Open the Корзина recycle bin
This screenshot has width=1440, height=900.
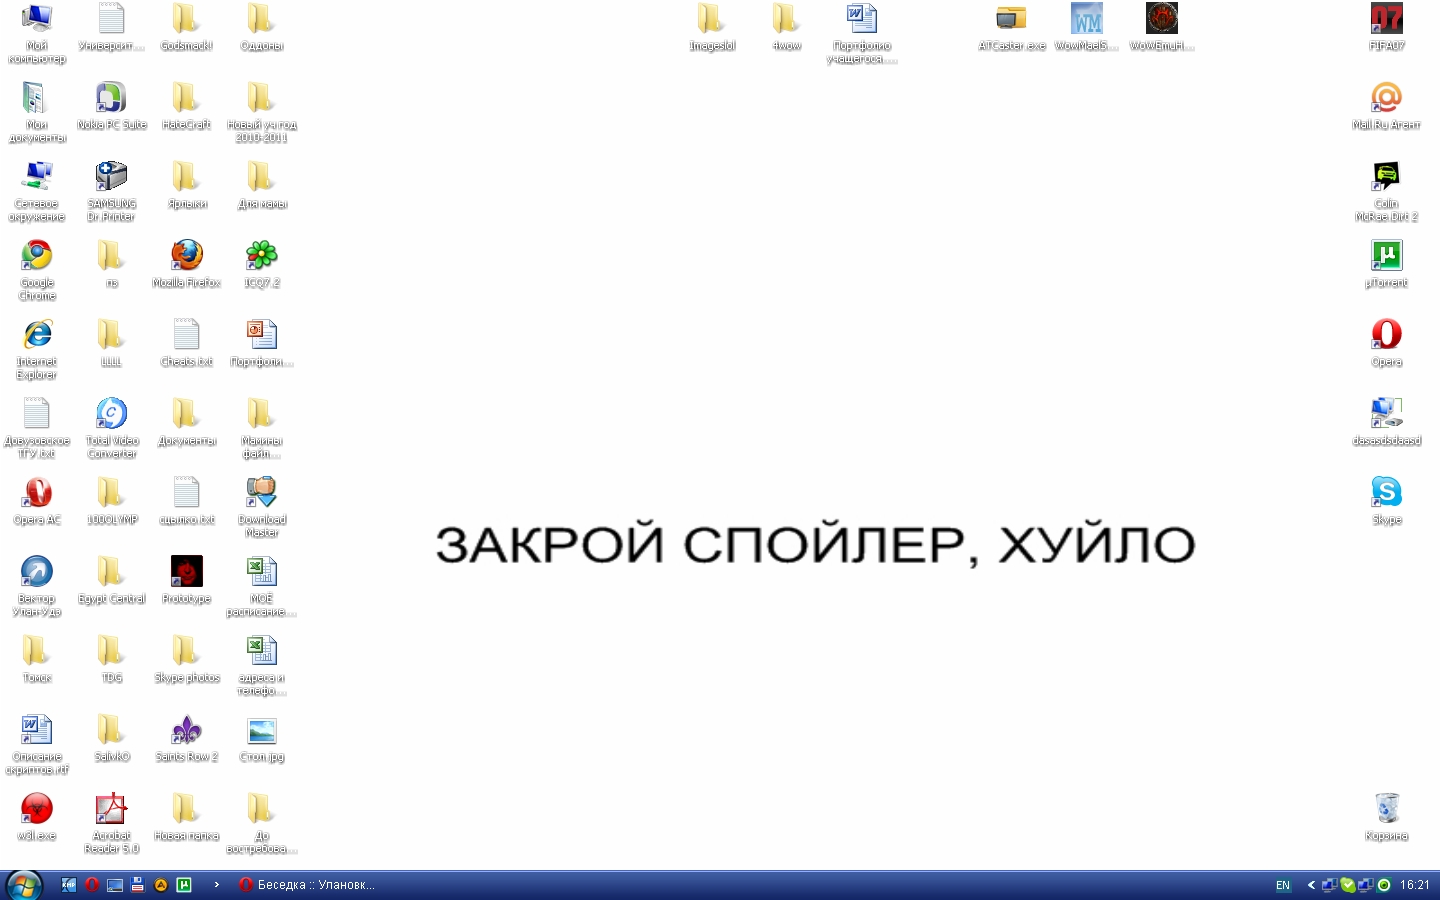(1386, 808)
